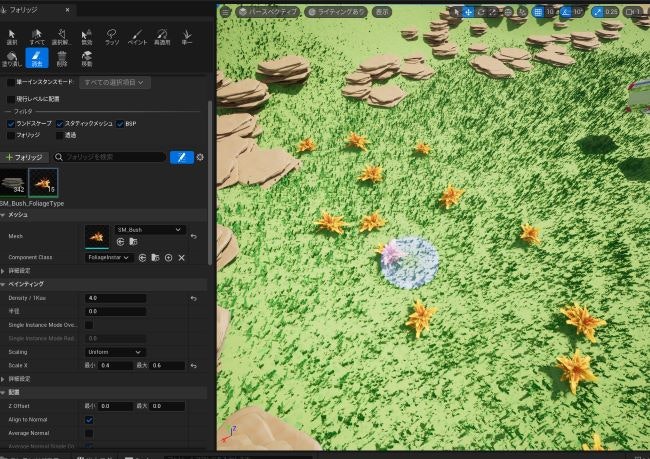Open foliage list view settings gear

pos(200,157)
